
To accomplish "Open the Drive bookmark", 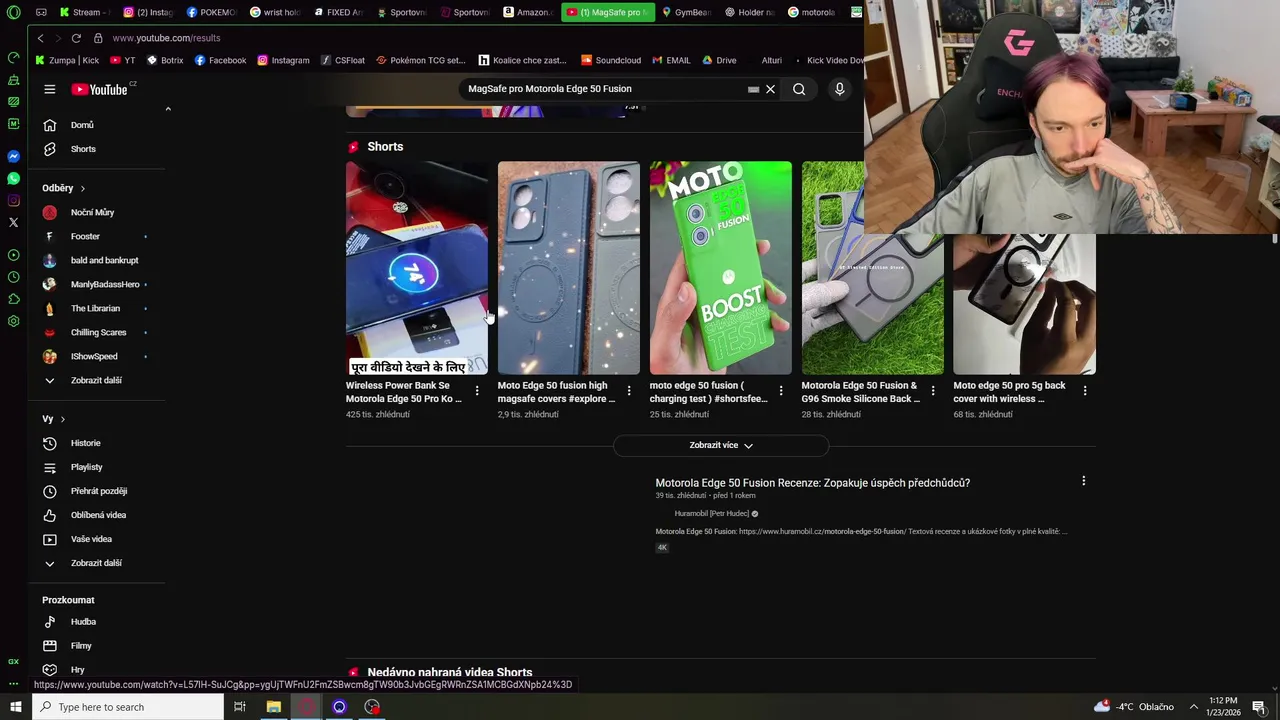I will [719, 60].
